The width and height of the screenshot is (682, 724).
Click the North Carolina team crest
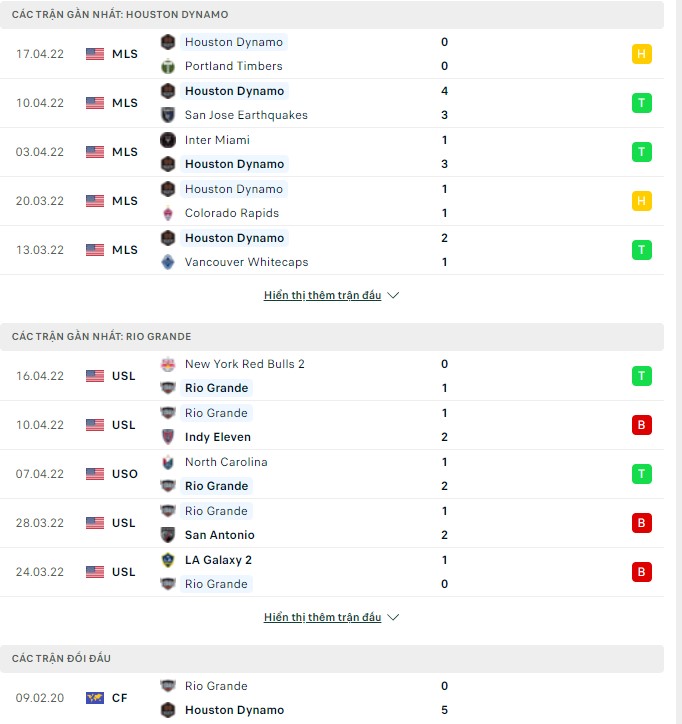(x=168, y=462)
